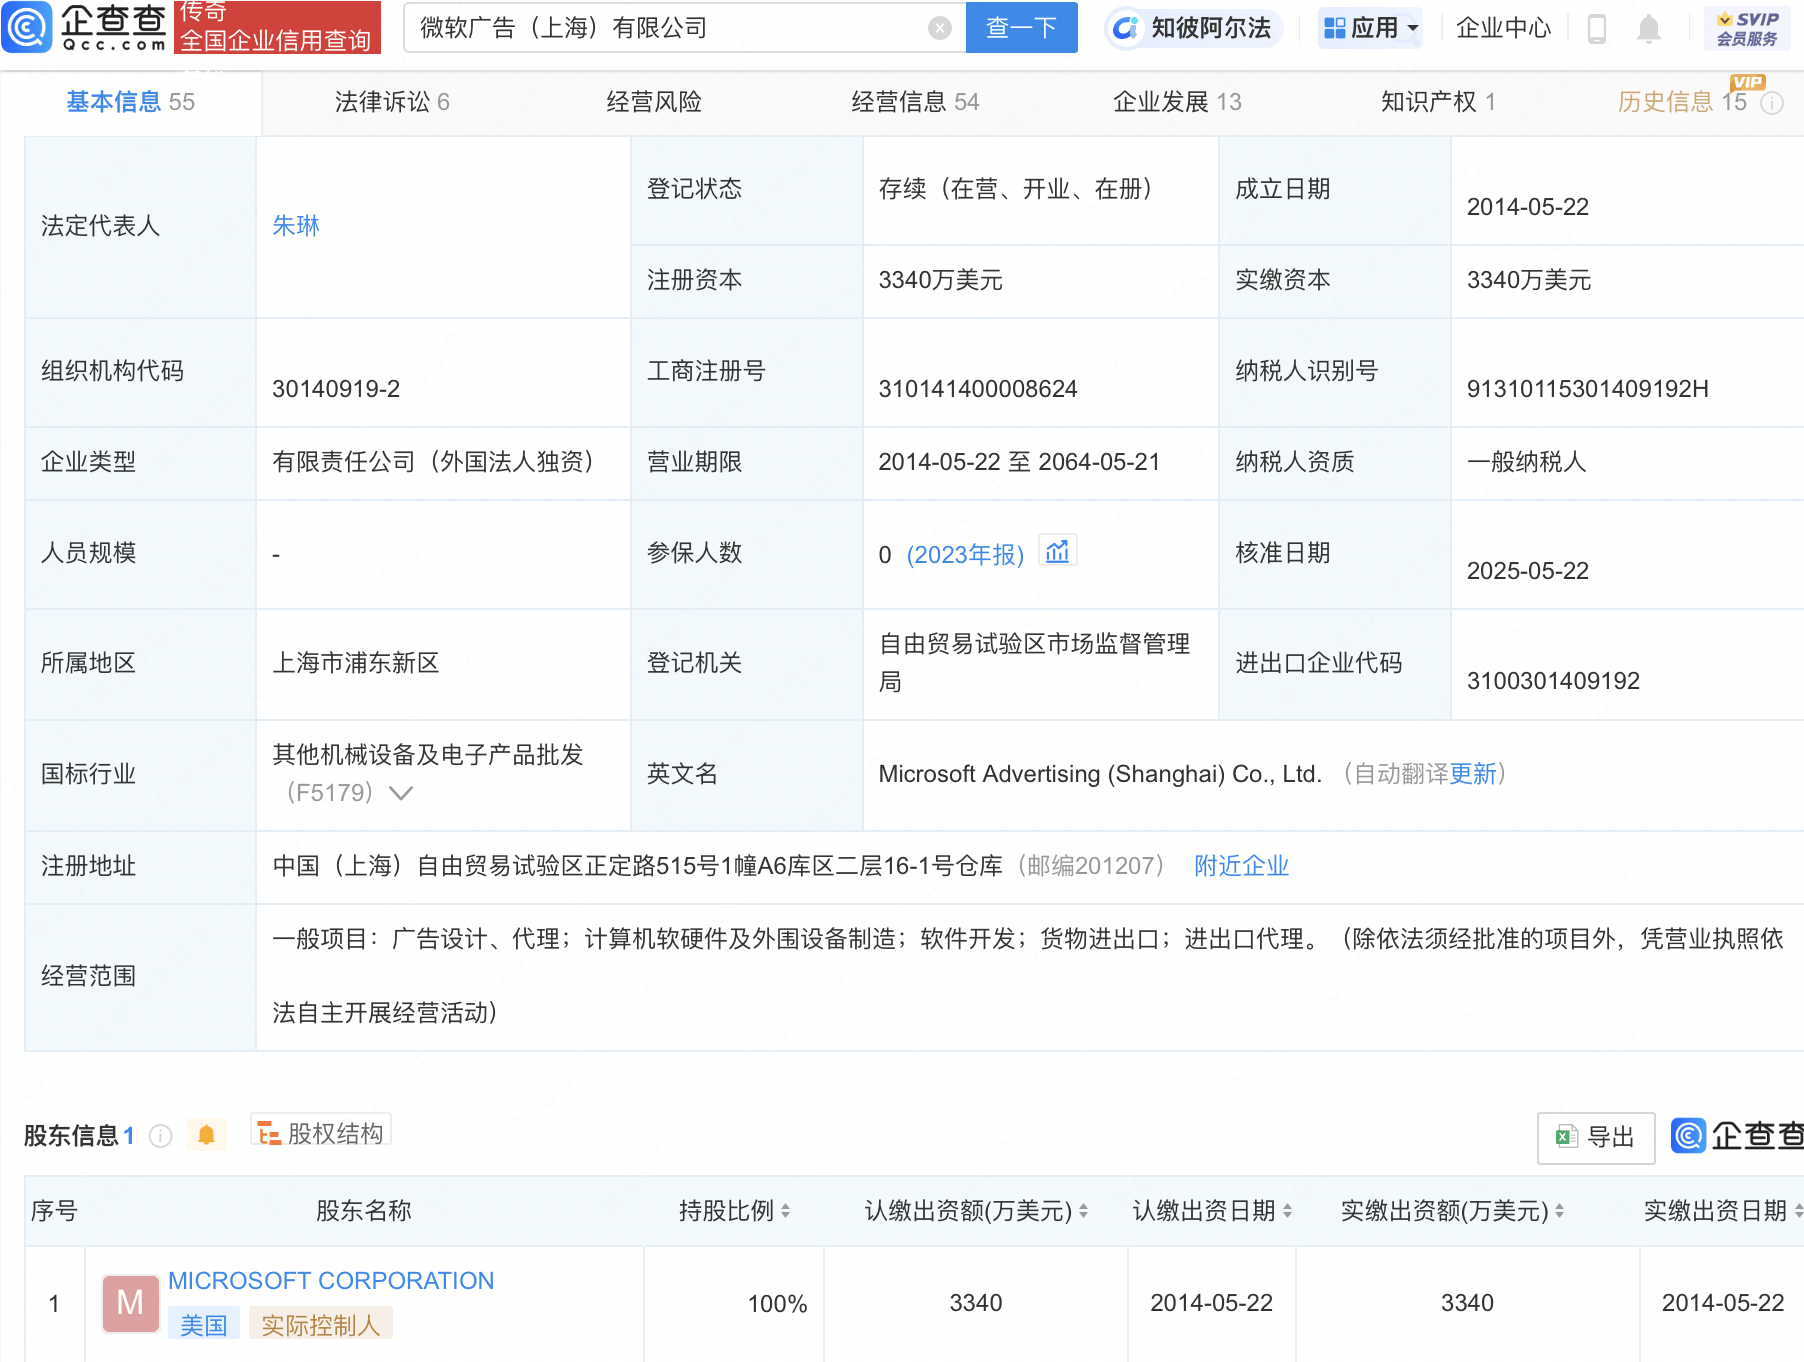
Task: Click the mobile phone icon
Action: pyautogui.click(x=1597, y=29)
